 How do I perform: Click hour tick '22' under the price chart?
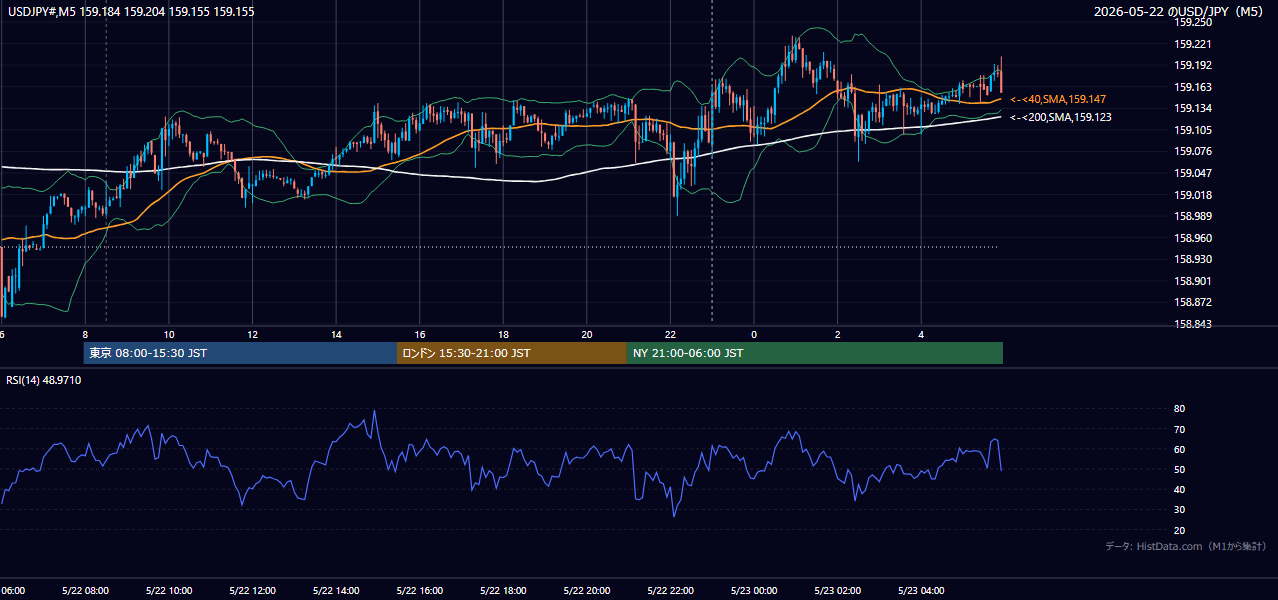coord(670,334)
